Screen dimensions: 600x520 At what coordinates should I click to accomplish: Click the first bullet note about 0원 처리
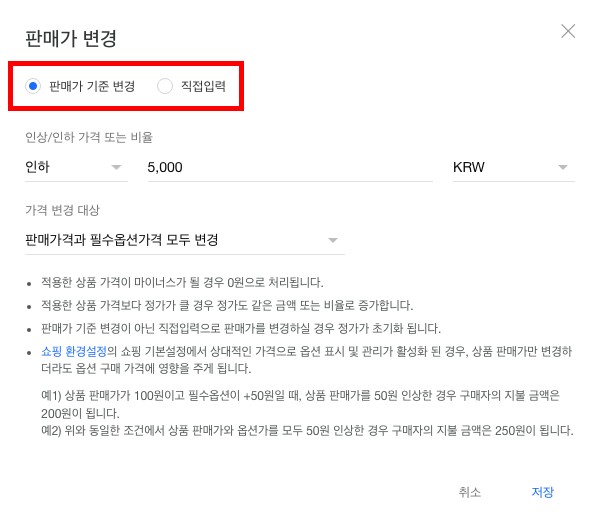coord(182,282)
